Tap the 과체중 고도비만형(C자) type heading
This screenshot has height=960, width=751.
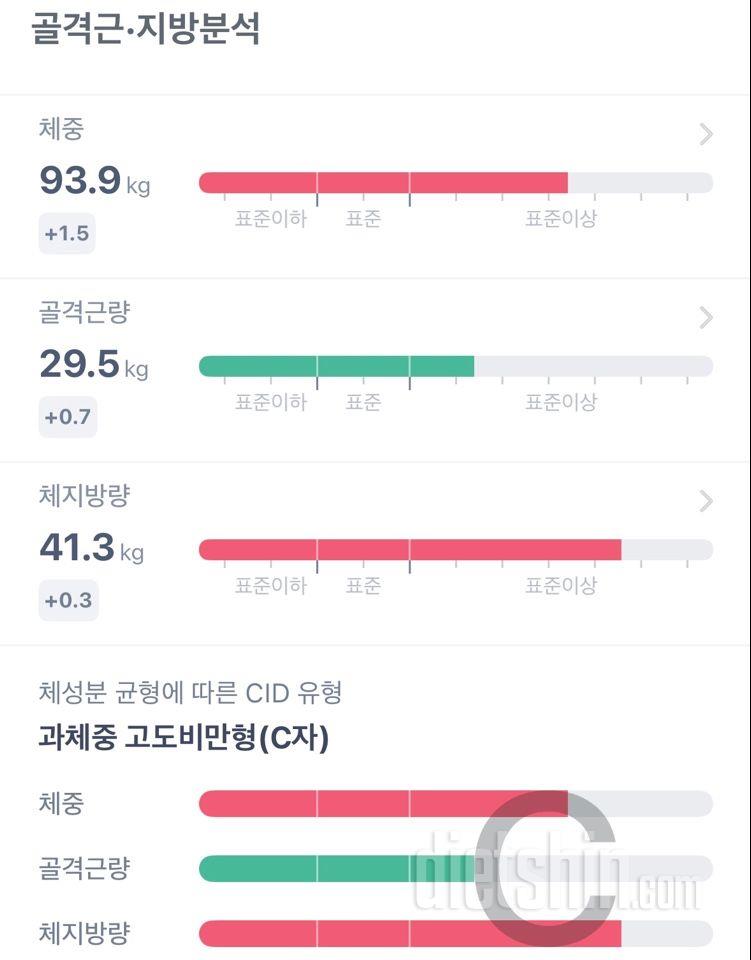tap(183, 739)
